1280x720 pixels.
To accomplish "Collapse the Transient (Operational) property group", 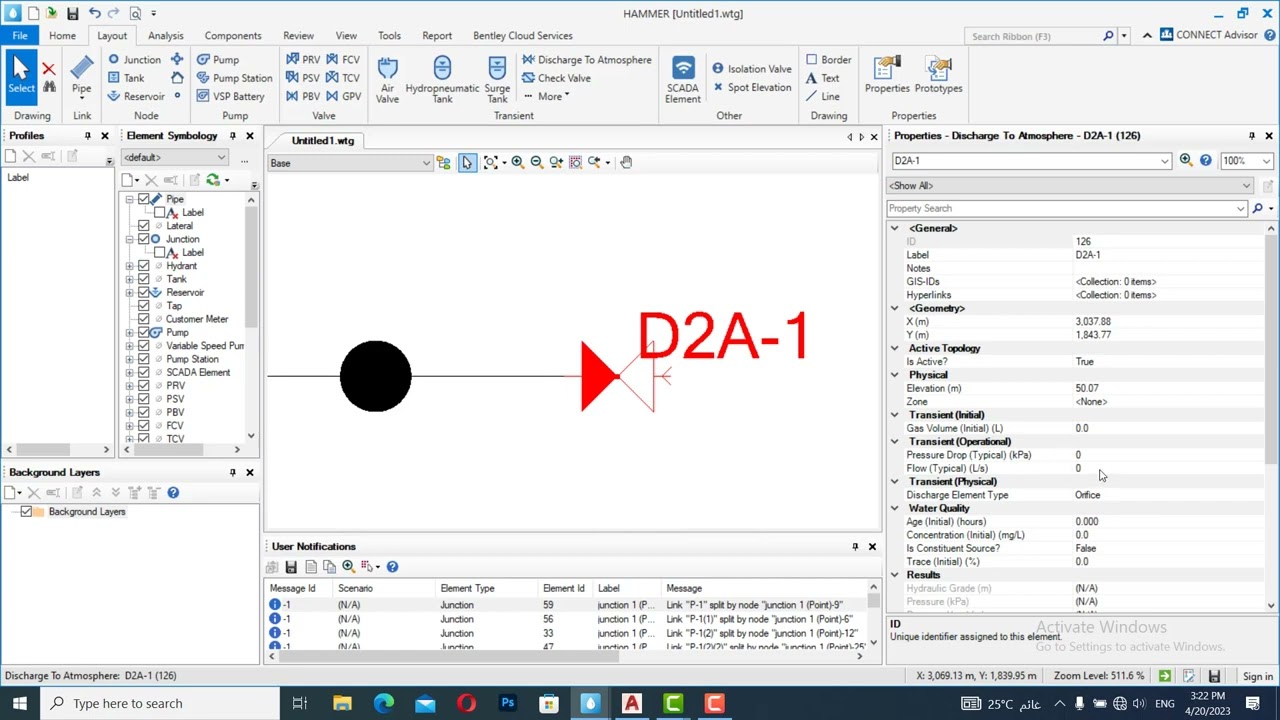I will (895, 442).
